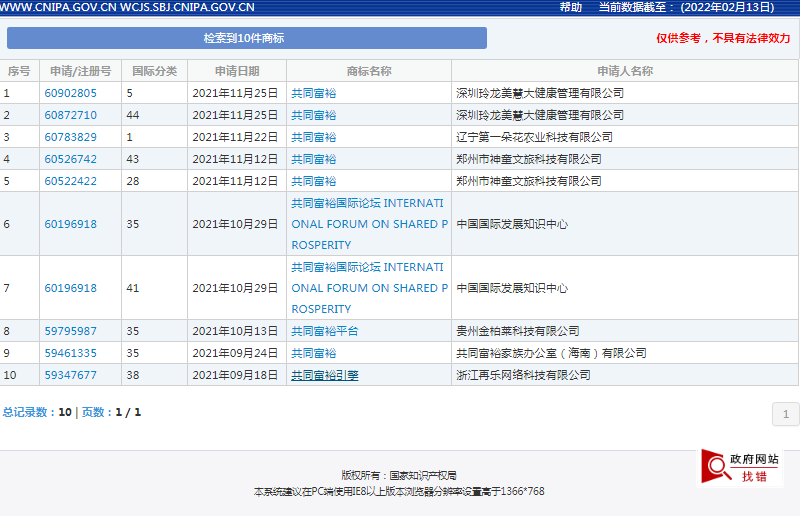This screenshot has height=521, width=800.
Task: Click class value 38 in row 10
Action: coord(133,375)
